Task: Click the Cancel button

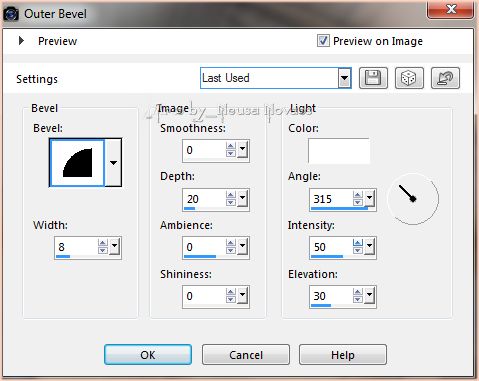Action: pyautogui.click(x=246, y=355)
